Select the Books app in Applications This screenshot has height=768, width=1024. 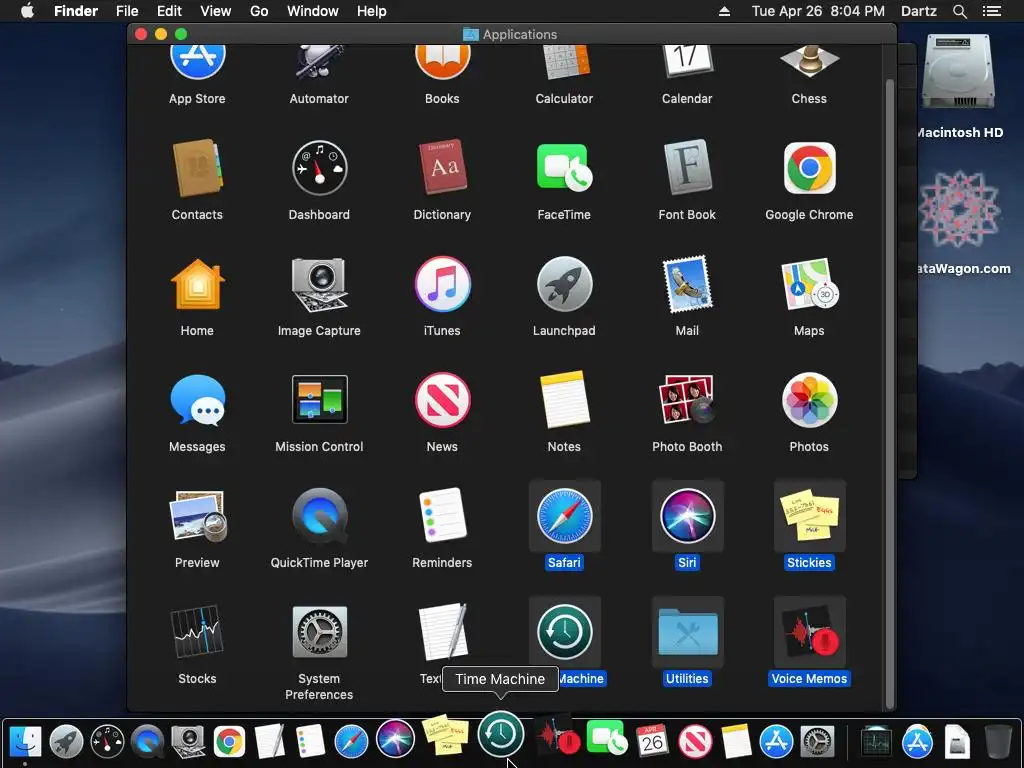[442, 63]
